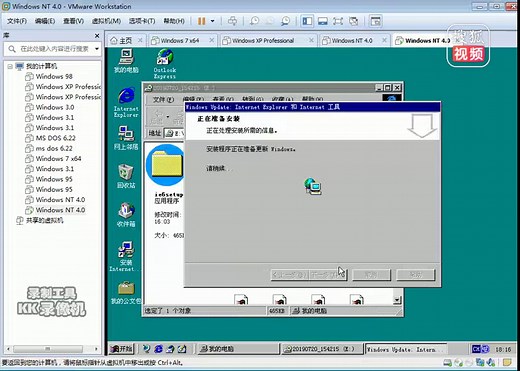Screen dimensions: 520x371
Task: Click the yellow message log icon
Action: (507, 362)
